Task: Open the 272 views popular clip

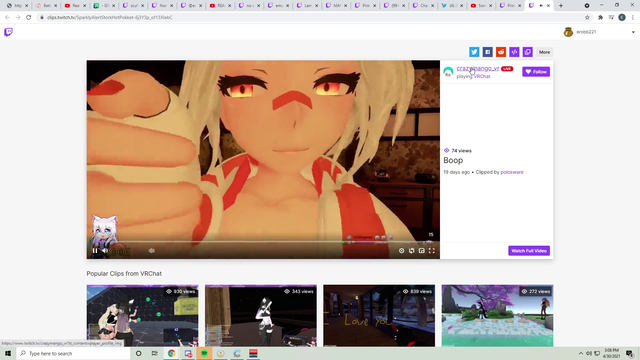Action: point(497,316)
